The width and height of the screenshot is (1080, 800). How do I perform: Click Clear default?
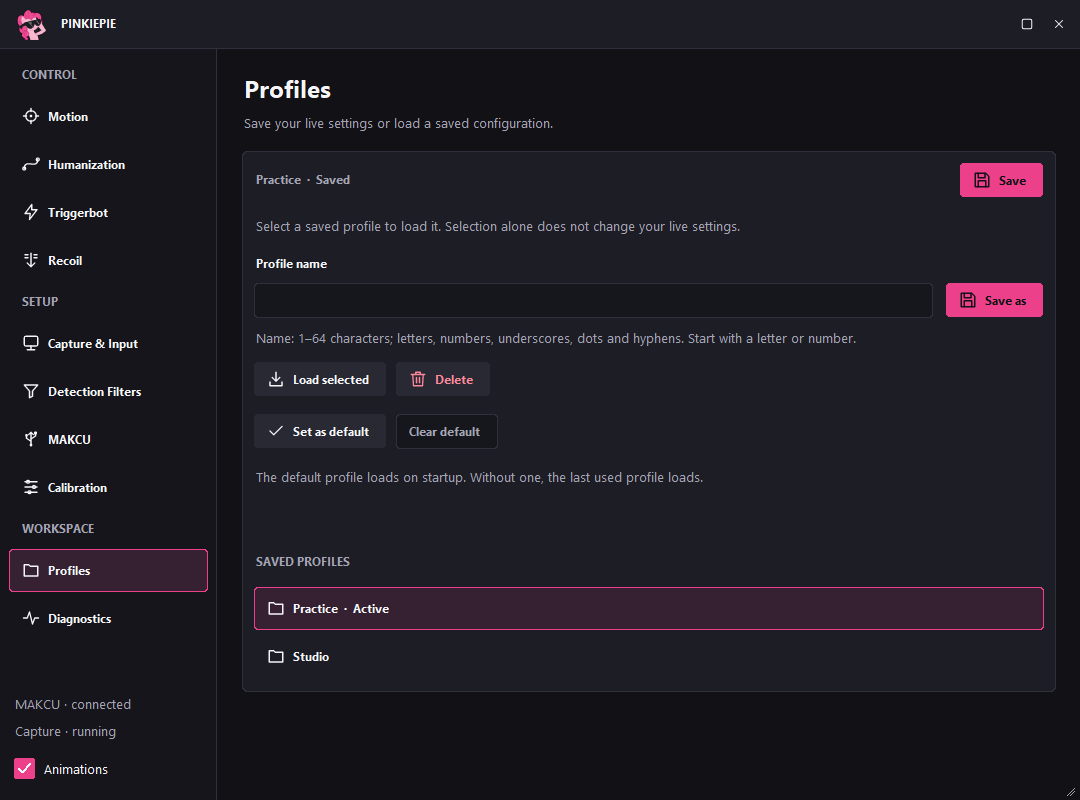coord(446,431)
